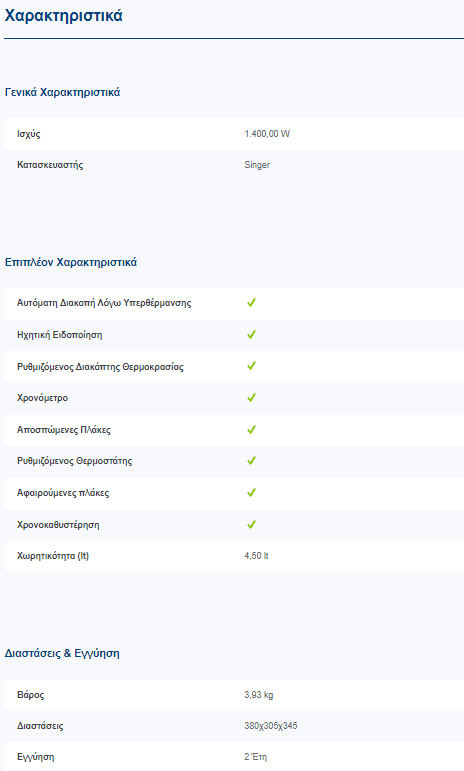464x771 pixels.
Task: Click the Επιπλέον Χαρακτηριστικά section title
Action: tap(71, 262)
